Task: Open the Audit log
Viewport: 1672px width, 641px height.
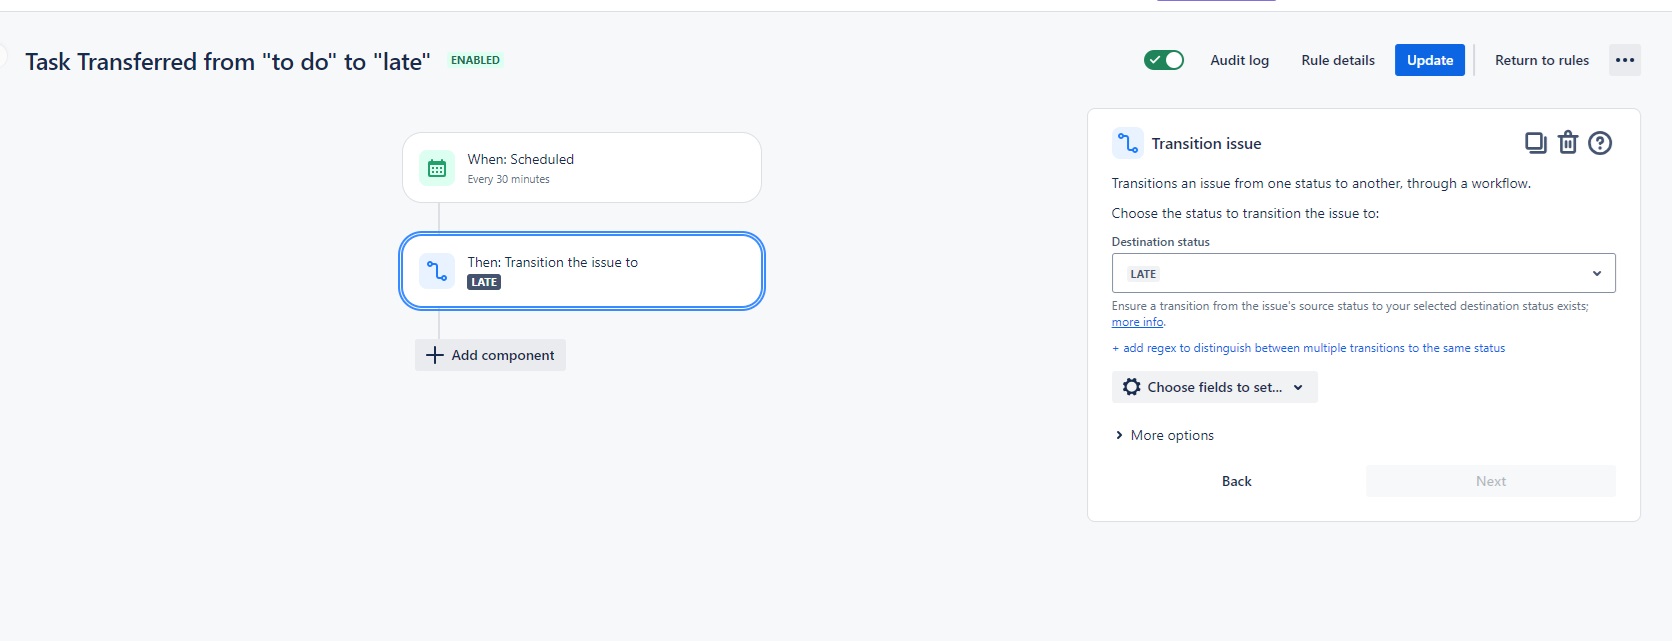Action: [1239, 60]
